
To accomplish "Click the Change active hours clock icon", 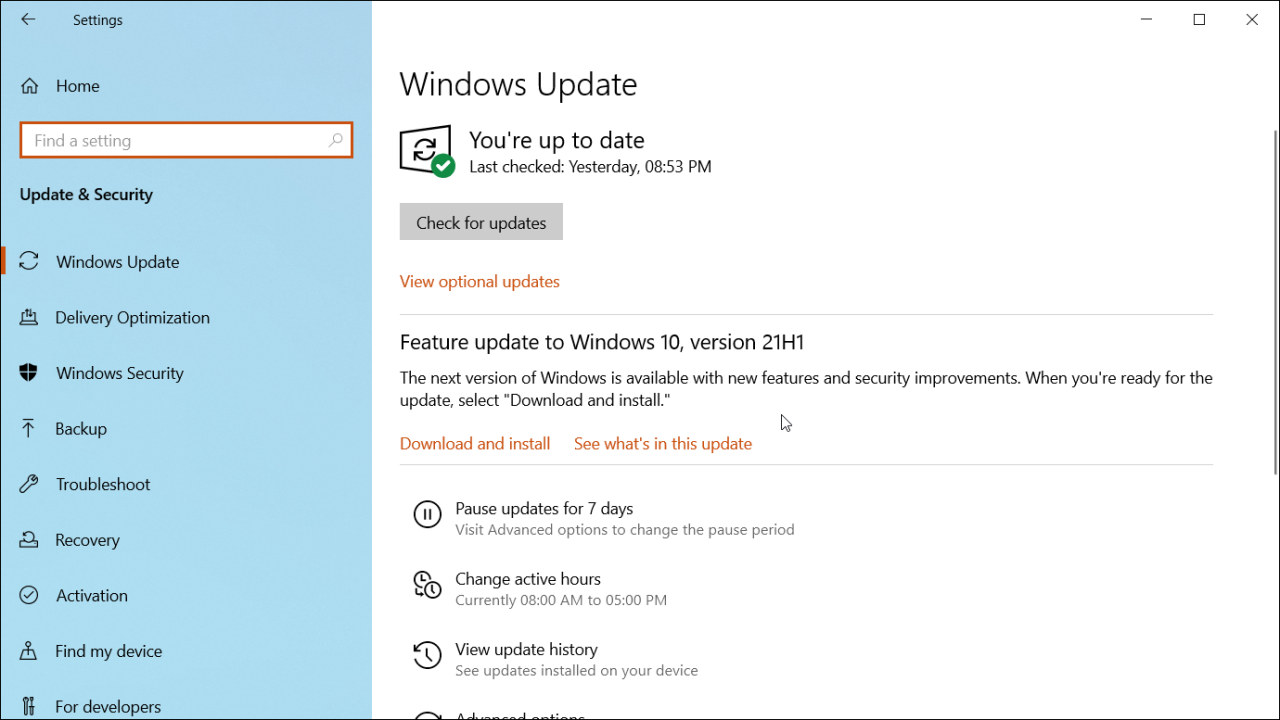I will (x=427, y=586).
